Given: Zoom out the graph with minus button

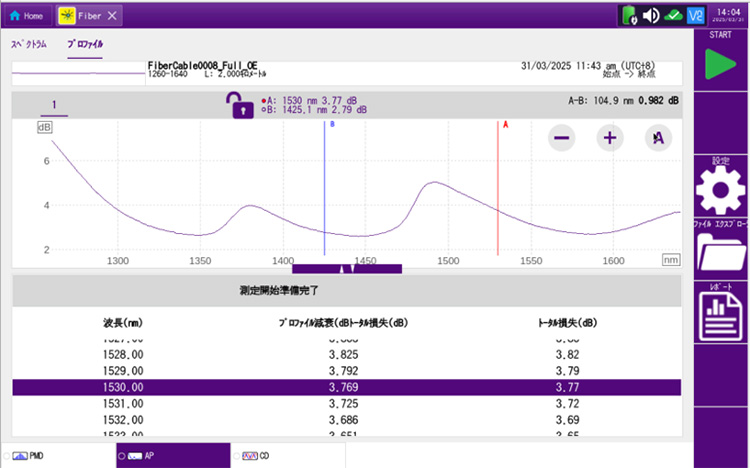Looking at the screenshot, I should pos(562,139).
